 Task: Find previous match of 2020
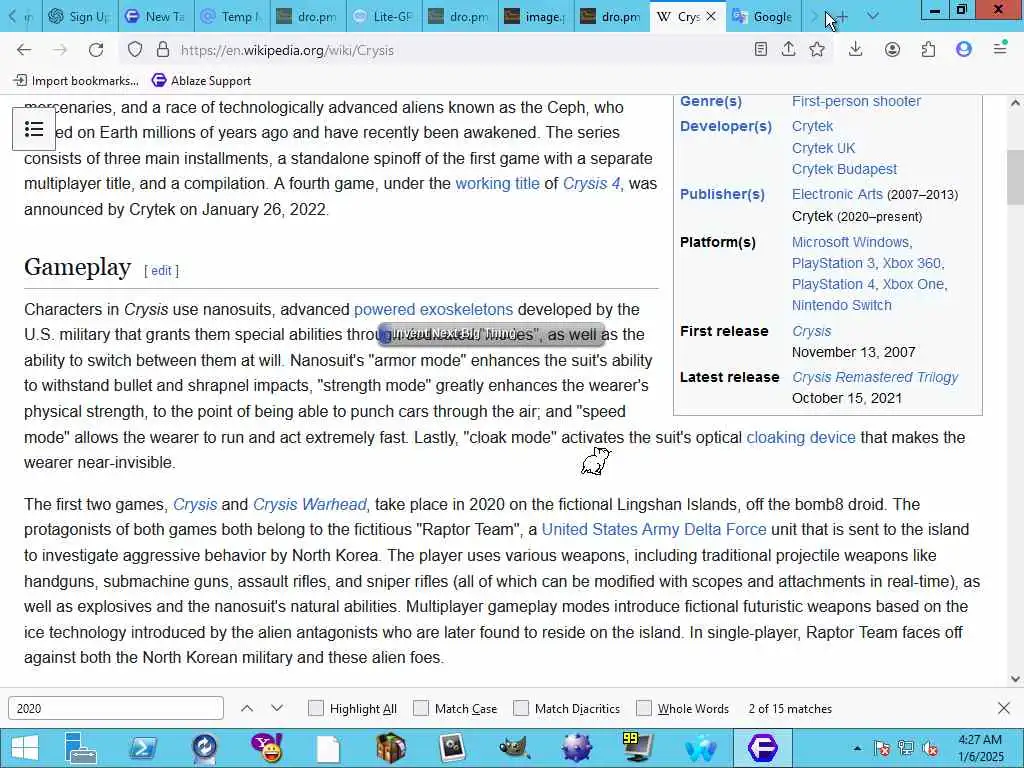pyautogui.click(x=247, y=708)
